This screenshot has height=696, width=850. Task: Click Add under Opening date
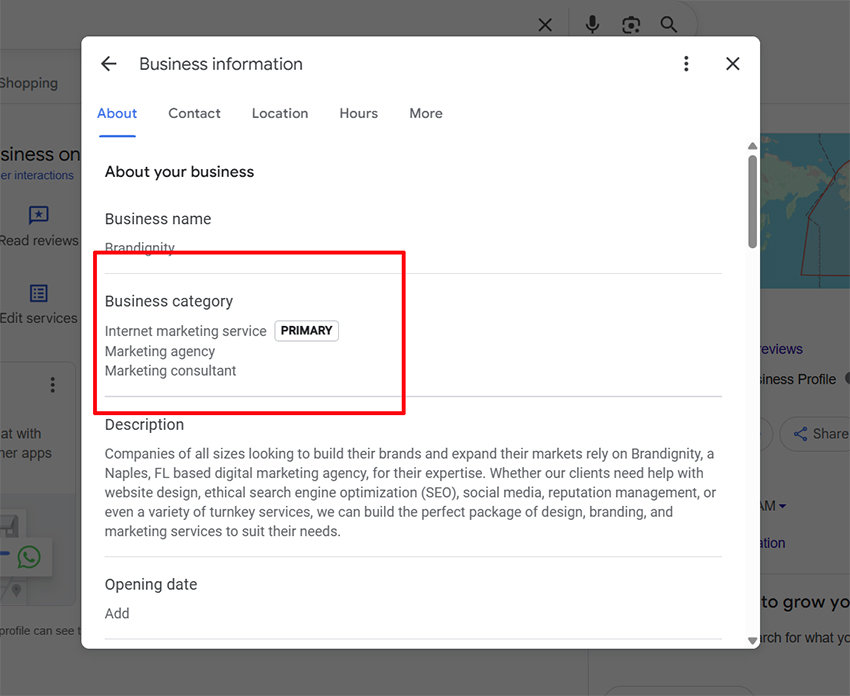pos(117,614)
